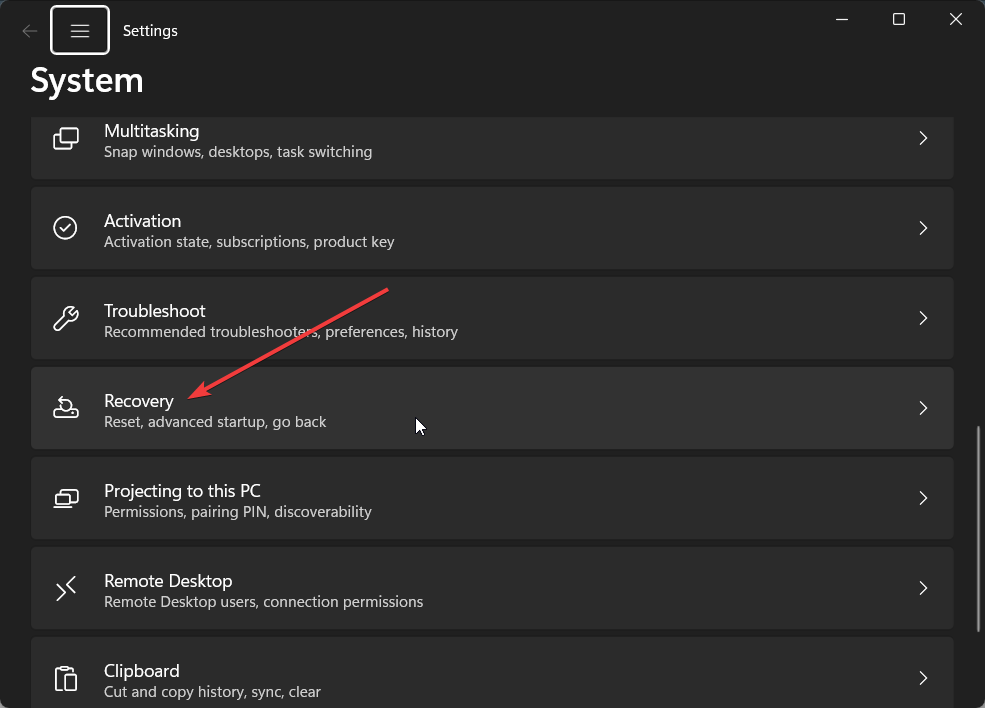Click the Recovery icon

point(65,408)
